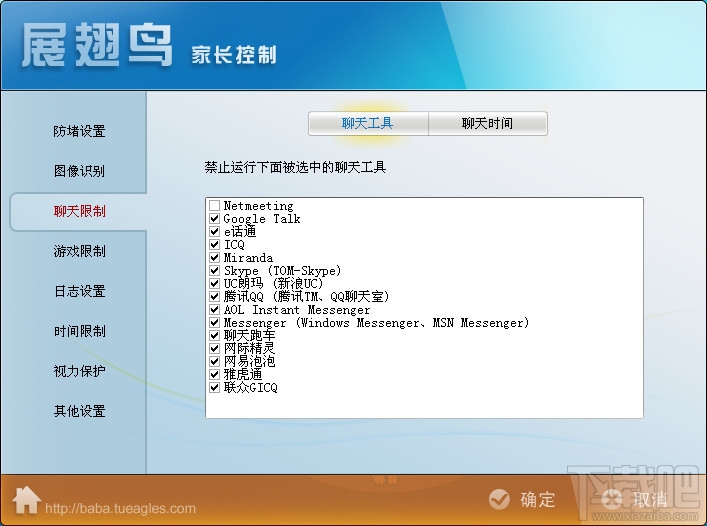Screen dimensions: 707x526
Task: Toggle the ICQ checkbox
Action: [215, 245]
